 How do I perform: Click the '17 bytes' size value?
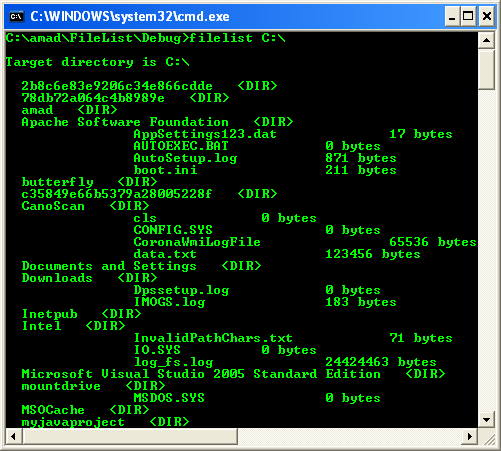tap(421, 134)
